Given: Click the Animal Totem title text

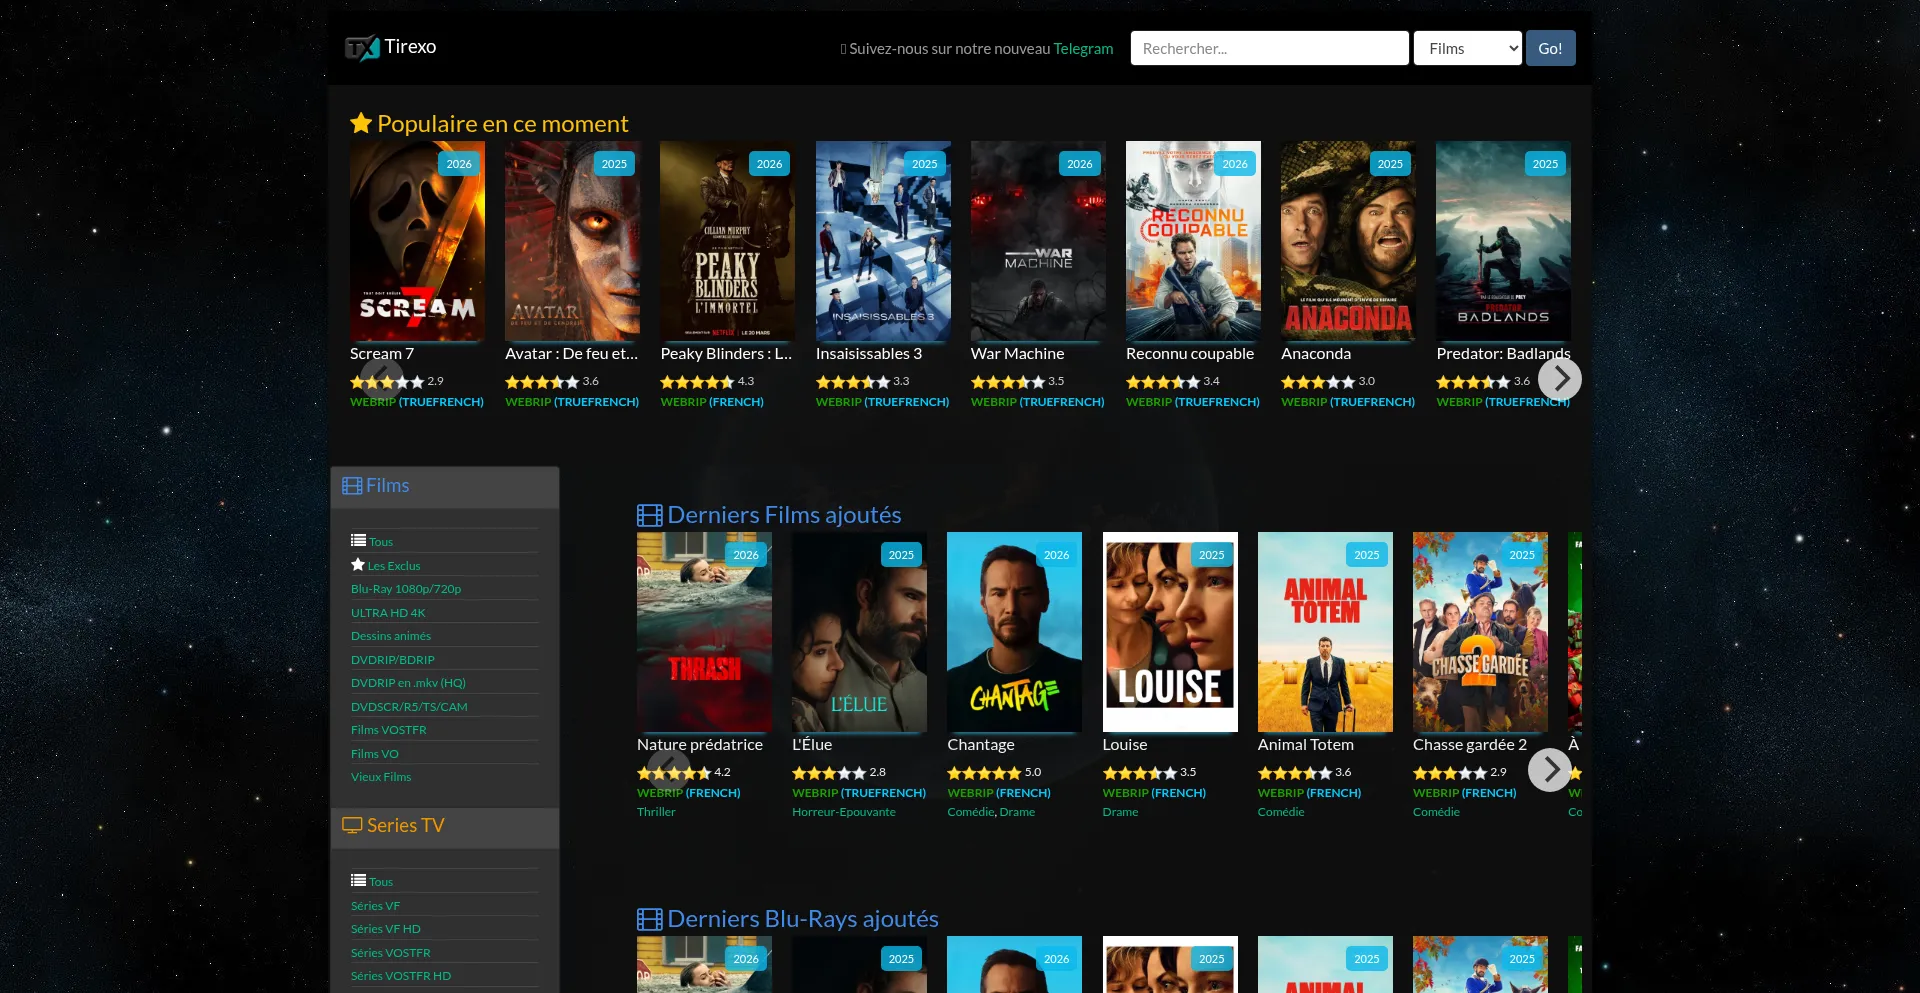Looking at the screenshot, I should pos(1306,745).
